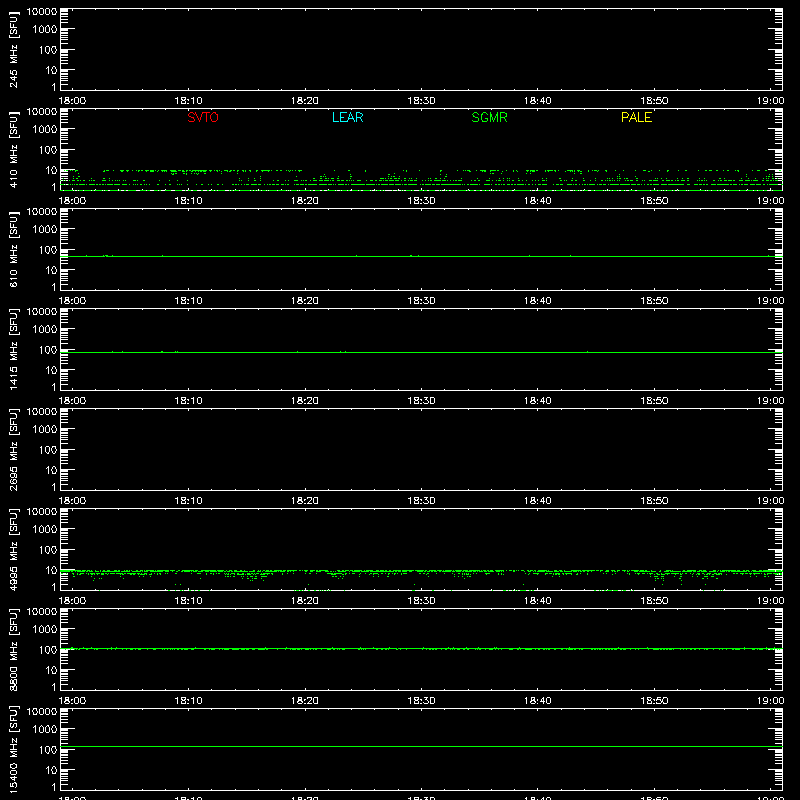Image resolution: width=800 pixels, height=800 pixels.
Task: Click 18:50 tick under the 2695 MHz panel
Action: [x=654, y=501]
